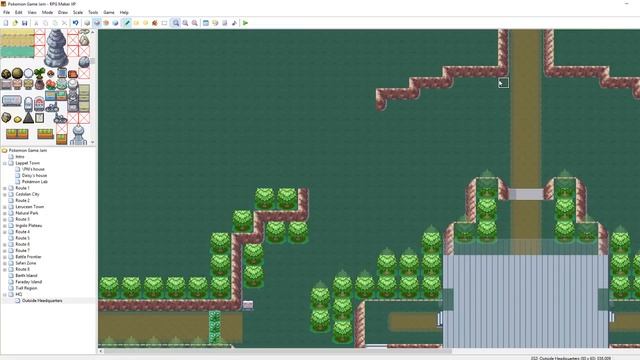
Task: Save the project using the floppy icon
Action: point(24,23)
